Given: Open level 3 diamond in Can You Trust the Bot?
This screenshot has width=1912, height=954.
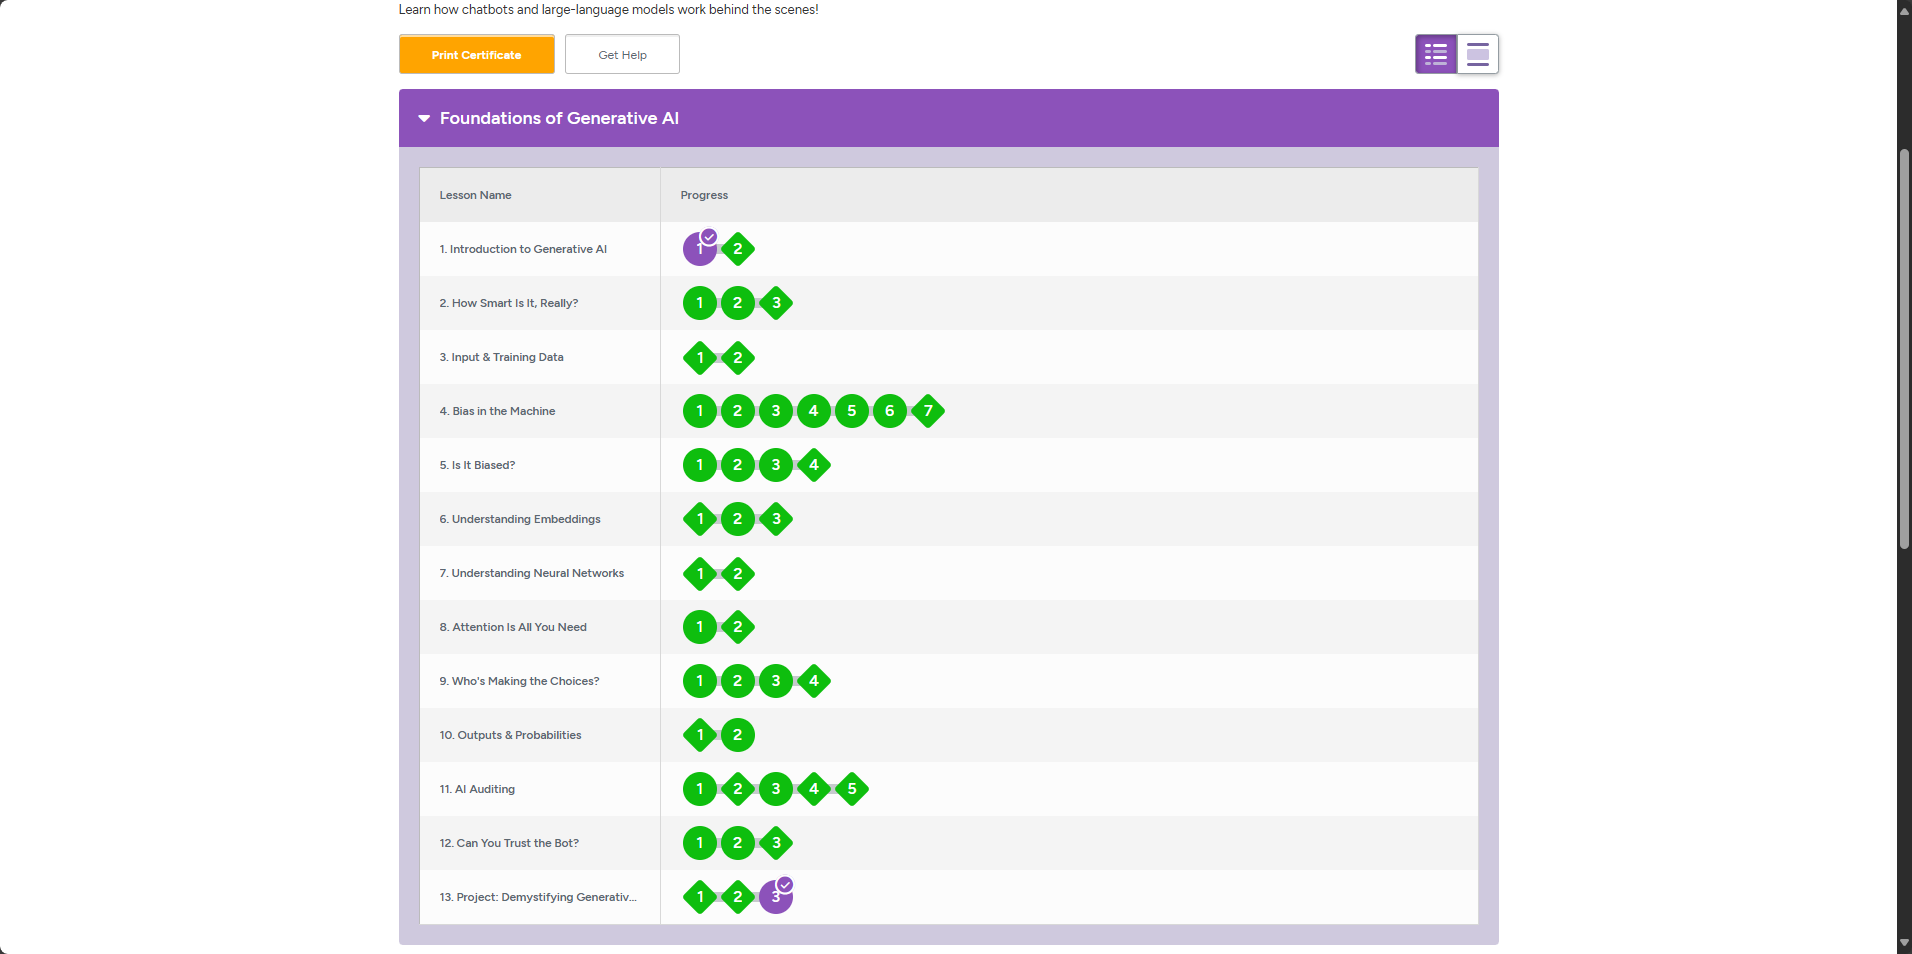Looking at the screenshot, I should 776,843.
